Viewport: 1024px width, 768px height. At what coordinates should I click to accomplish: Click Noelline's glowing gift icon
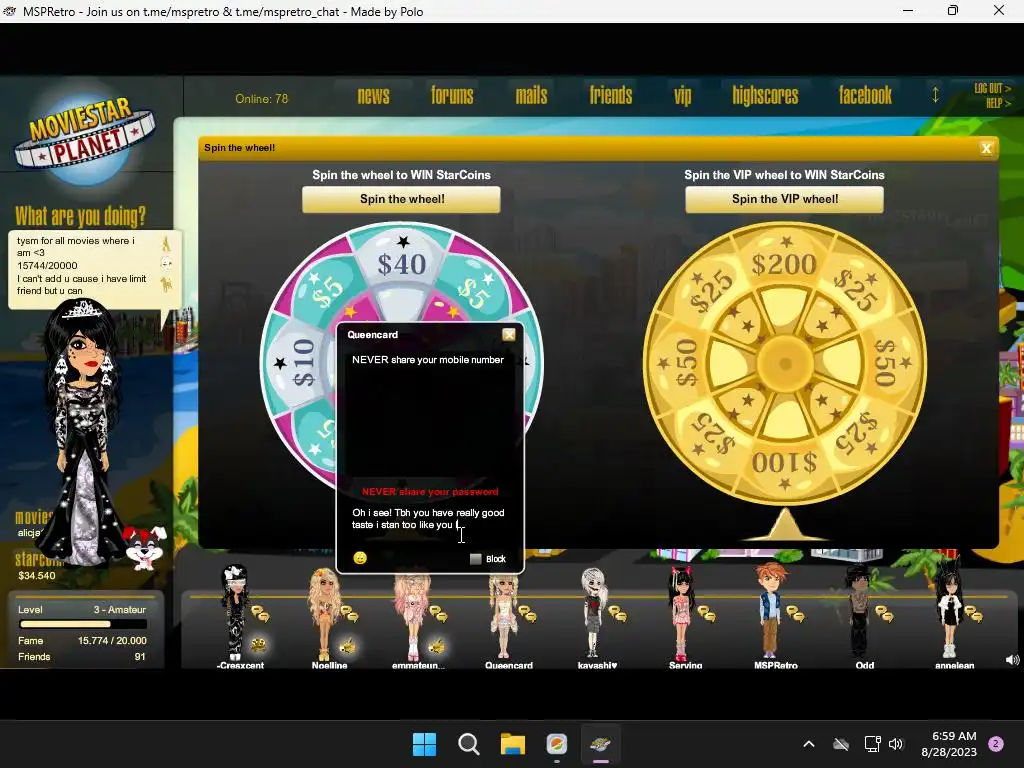click(347, 645)
